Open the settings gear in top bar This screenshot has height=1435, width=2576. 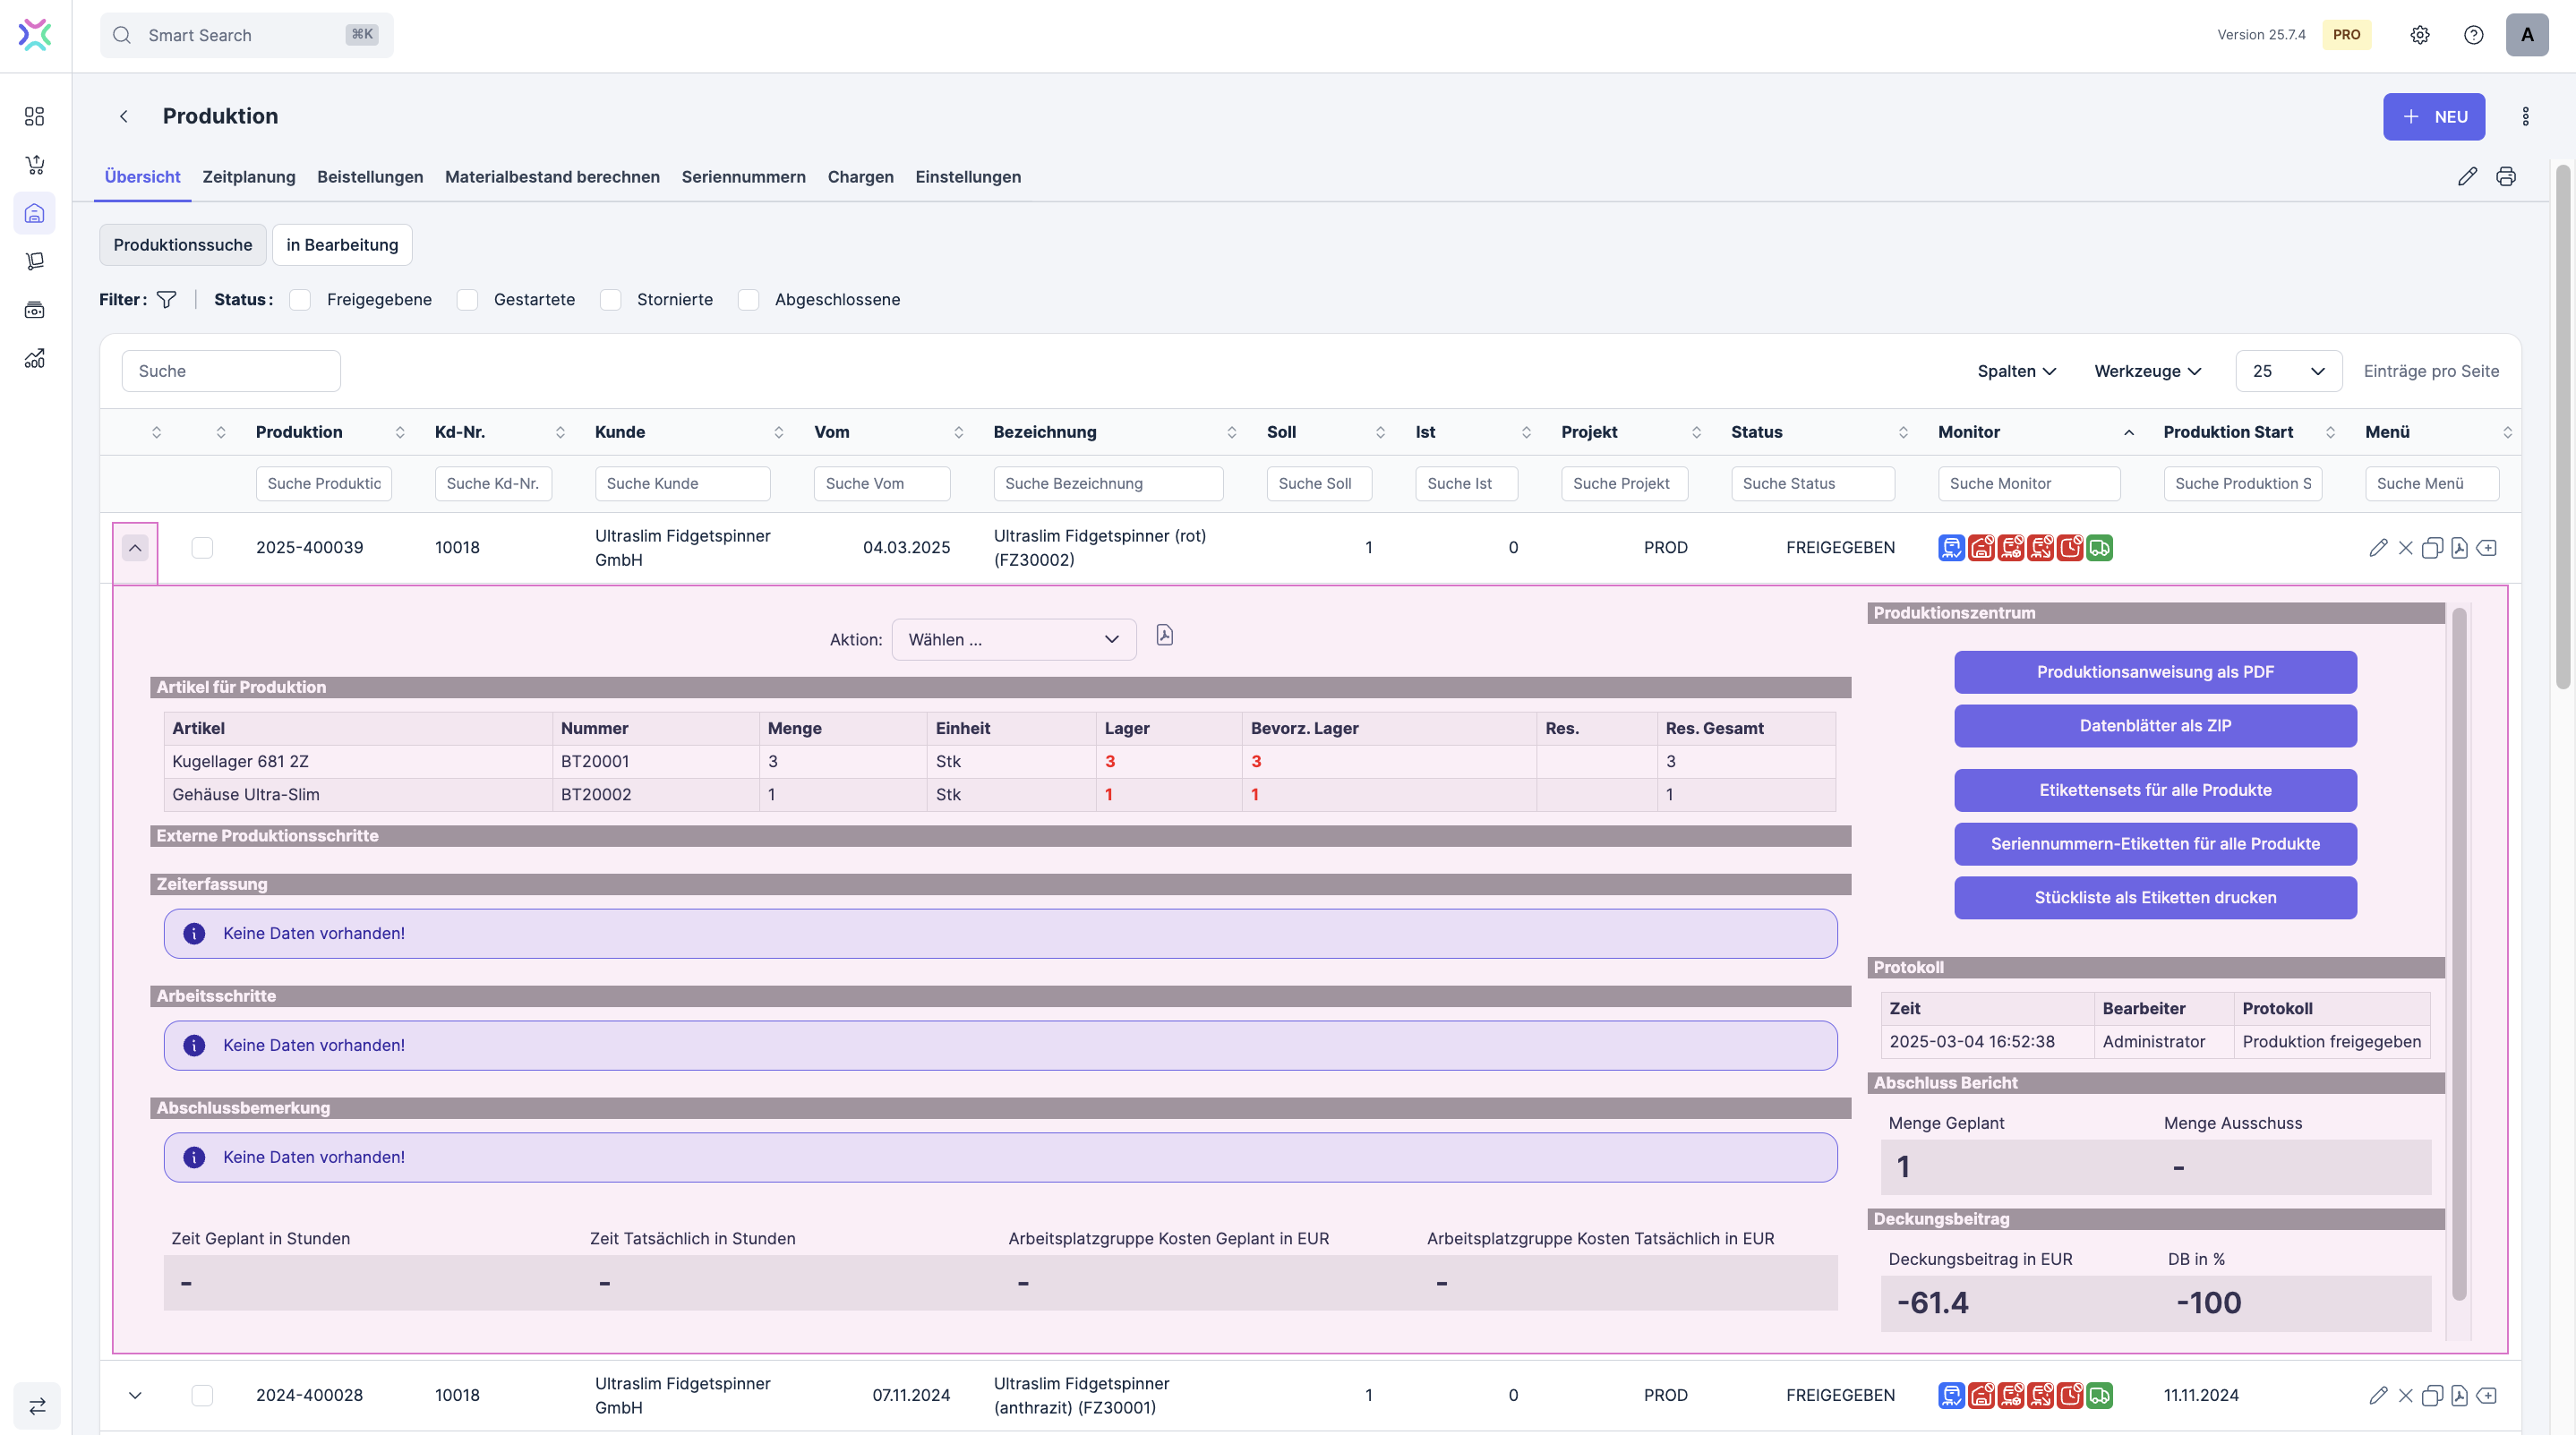coord(2419,35)
